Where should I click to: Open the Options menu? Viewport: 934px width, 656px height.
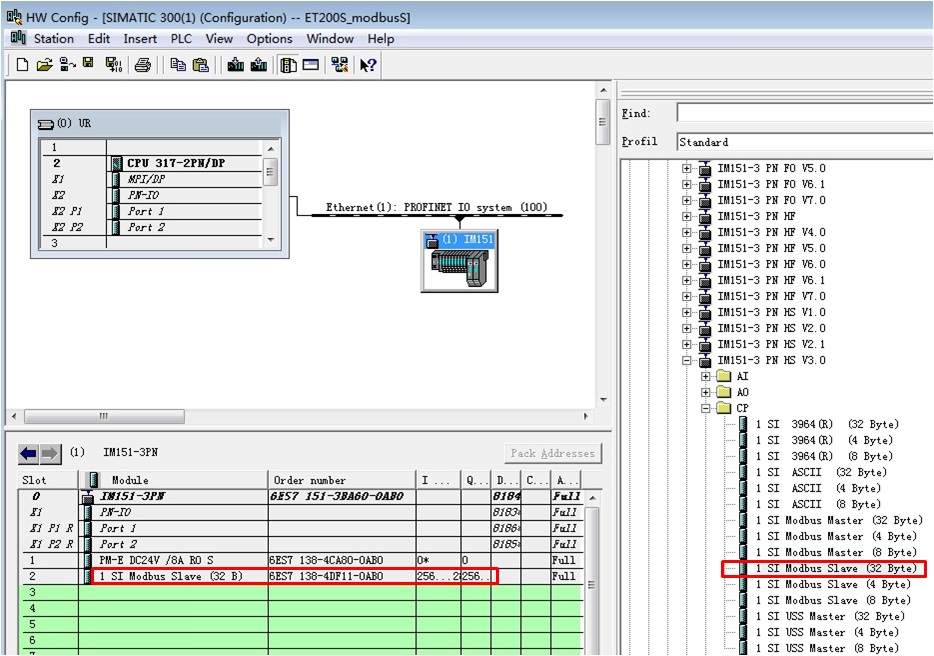(269, 39)
